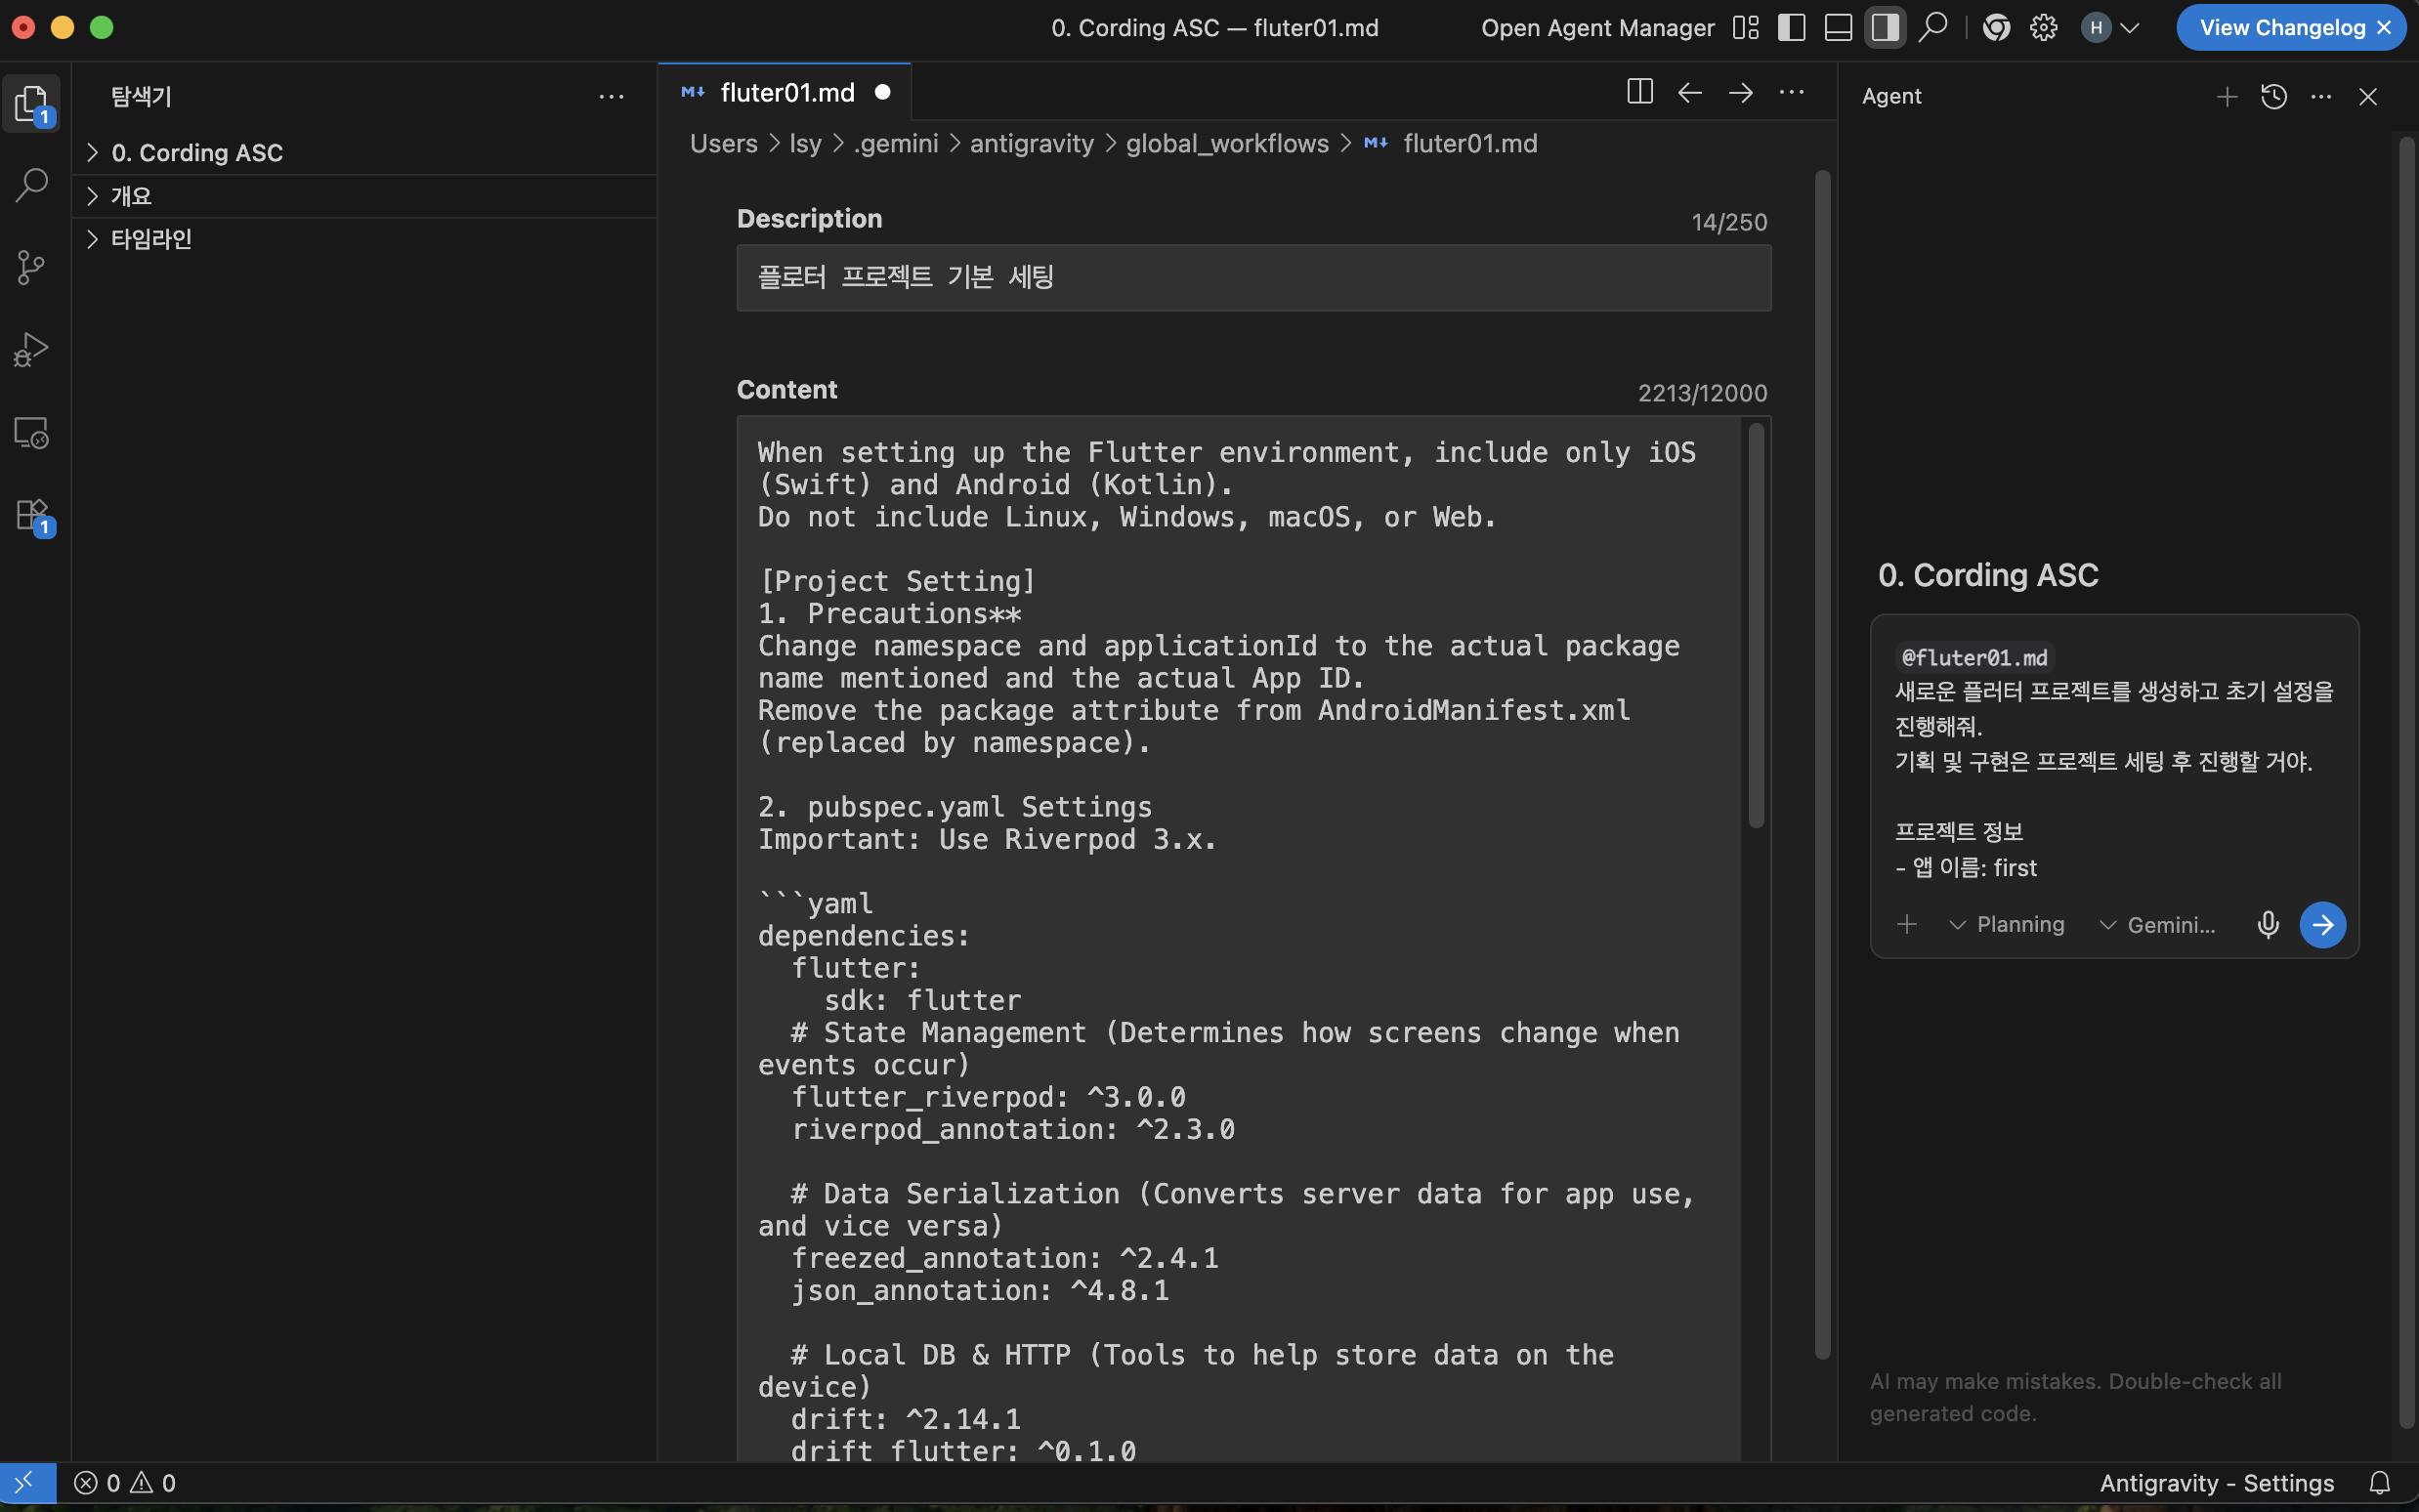Click Open Agent Manager
This screenshot has width=2419, height=1512.
click(1597, 27)
